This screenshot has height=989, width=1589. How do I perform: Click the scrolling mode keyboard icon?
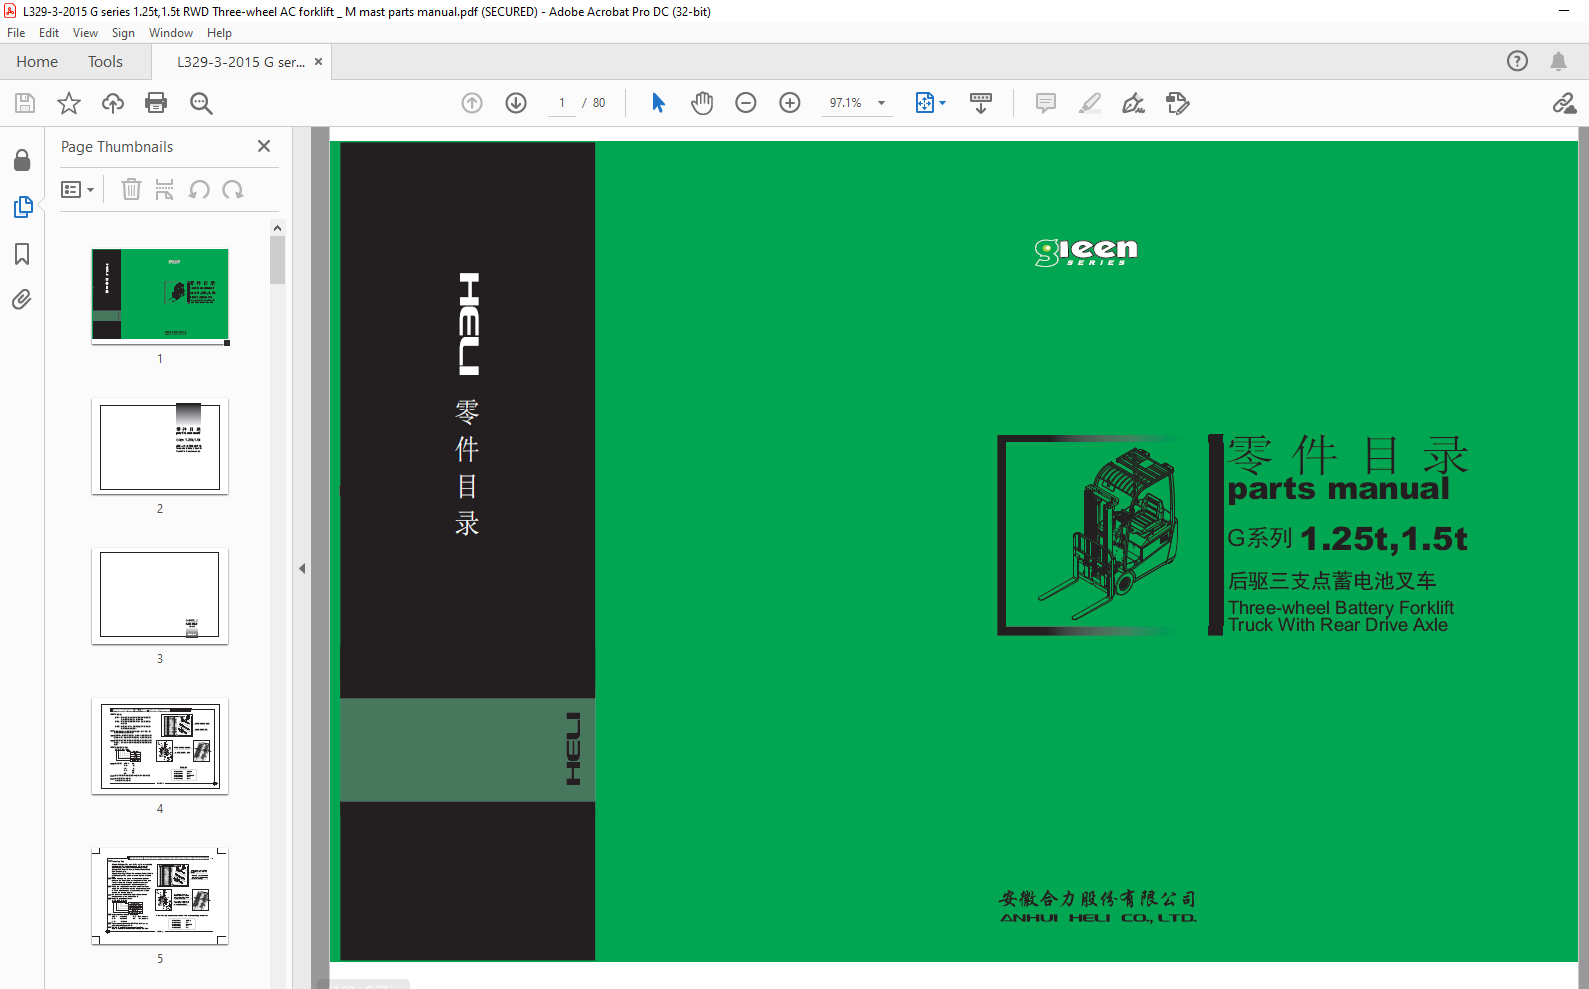[981, 103]
